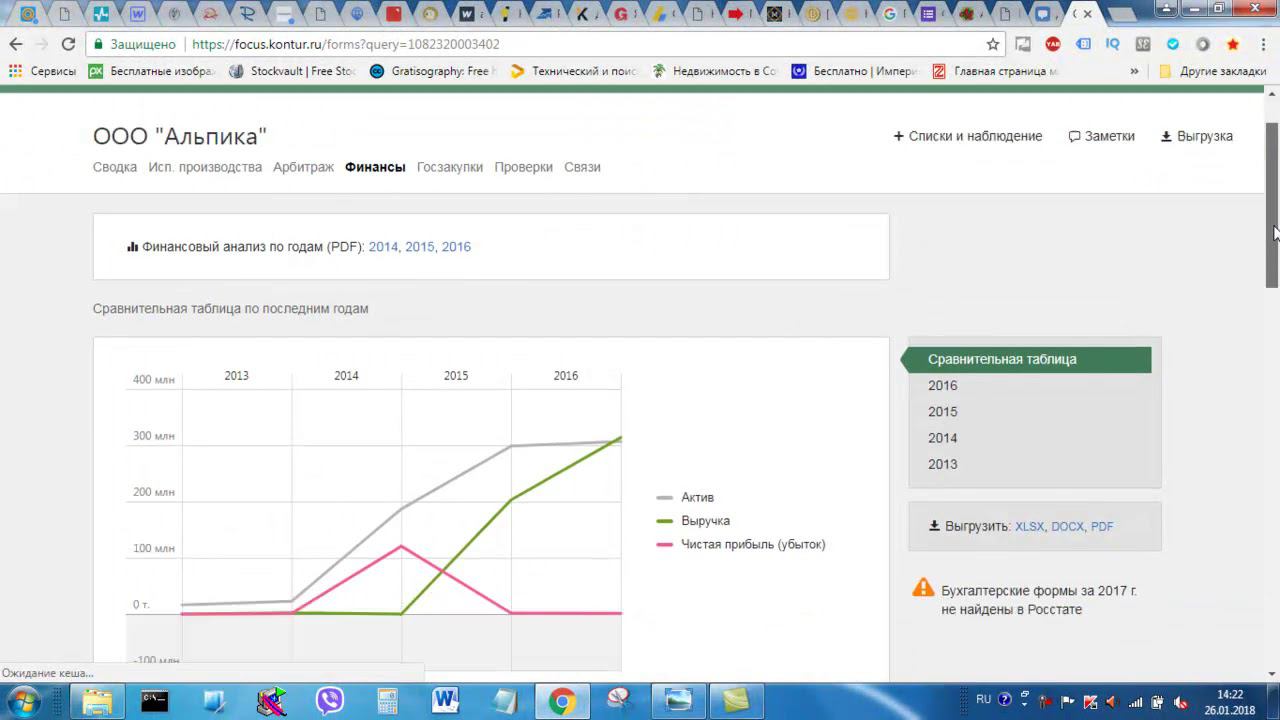
Task: Open File Explorer from the taskbar
Action: pos(97,701)
